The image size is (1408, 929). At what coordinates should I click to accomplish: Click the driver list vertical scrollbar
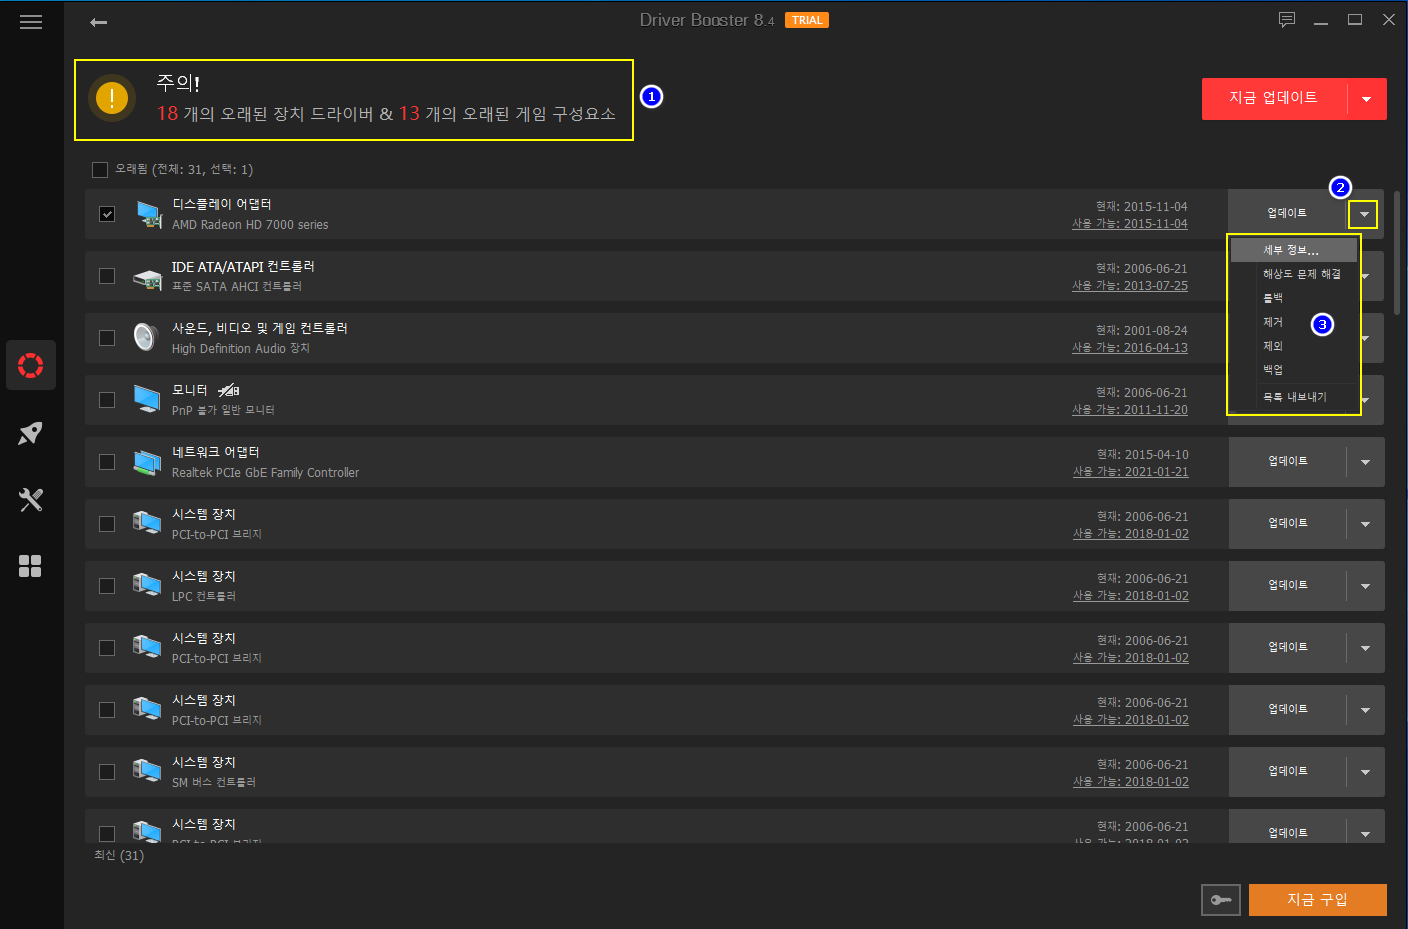[x=1397, y=253]
